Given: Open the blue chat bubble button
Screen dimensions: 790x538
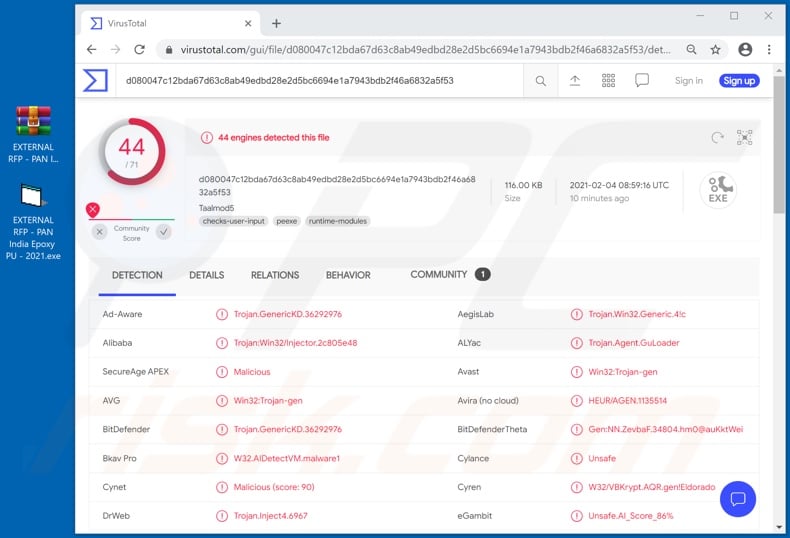Looking at the screenshot, I should 738,499.
